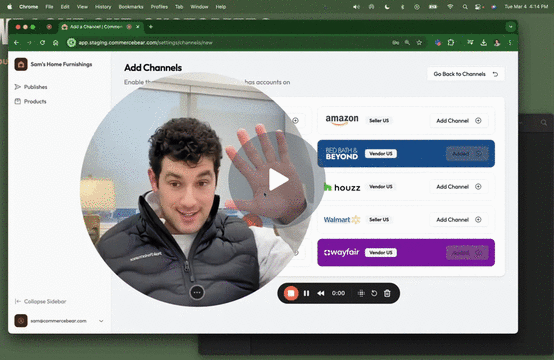Click the Chrome back arrow

pos(16,43)
